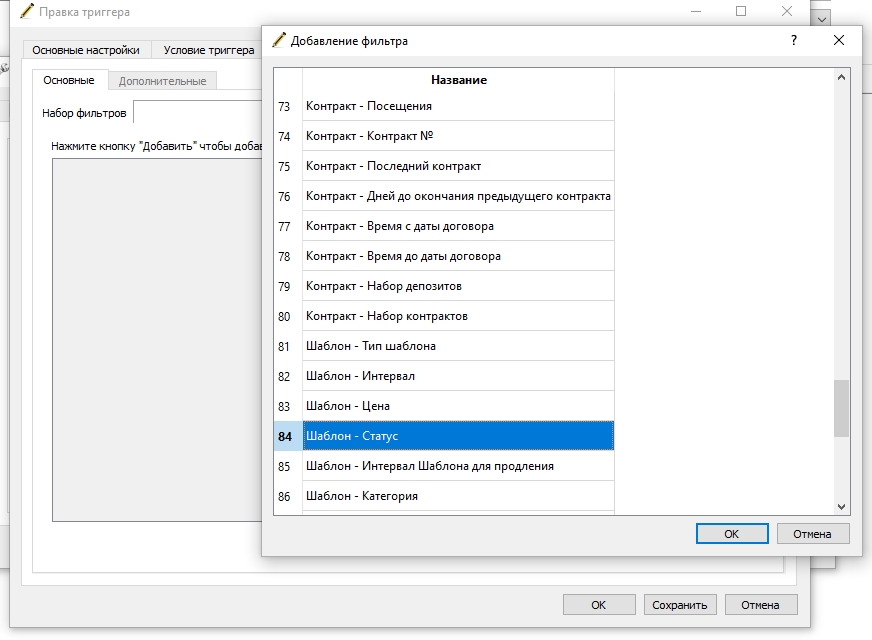Screen dimensions: 872x640
Task: Select row Контракт - Последний контракт
Action: [x=459, y=166]
